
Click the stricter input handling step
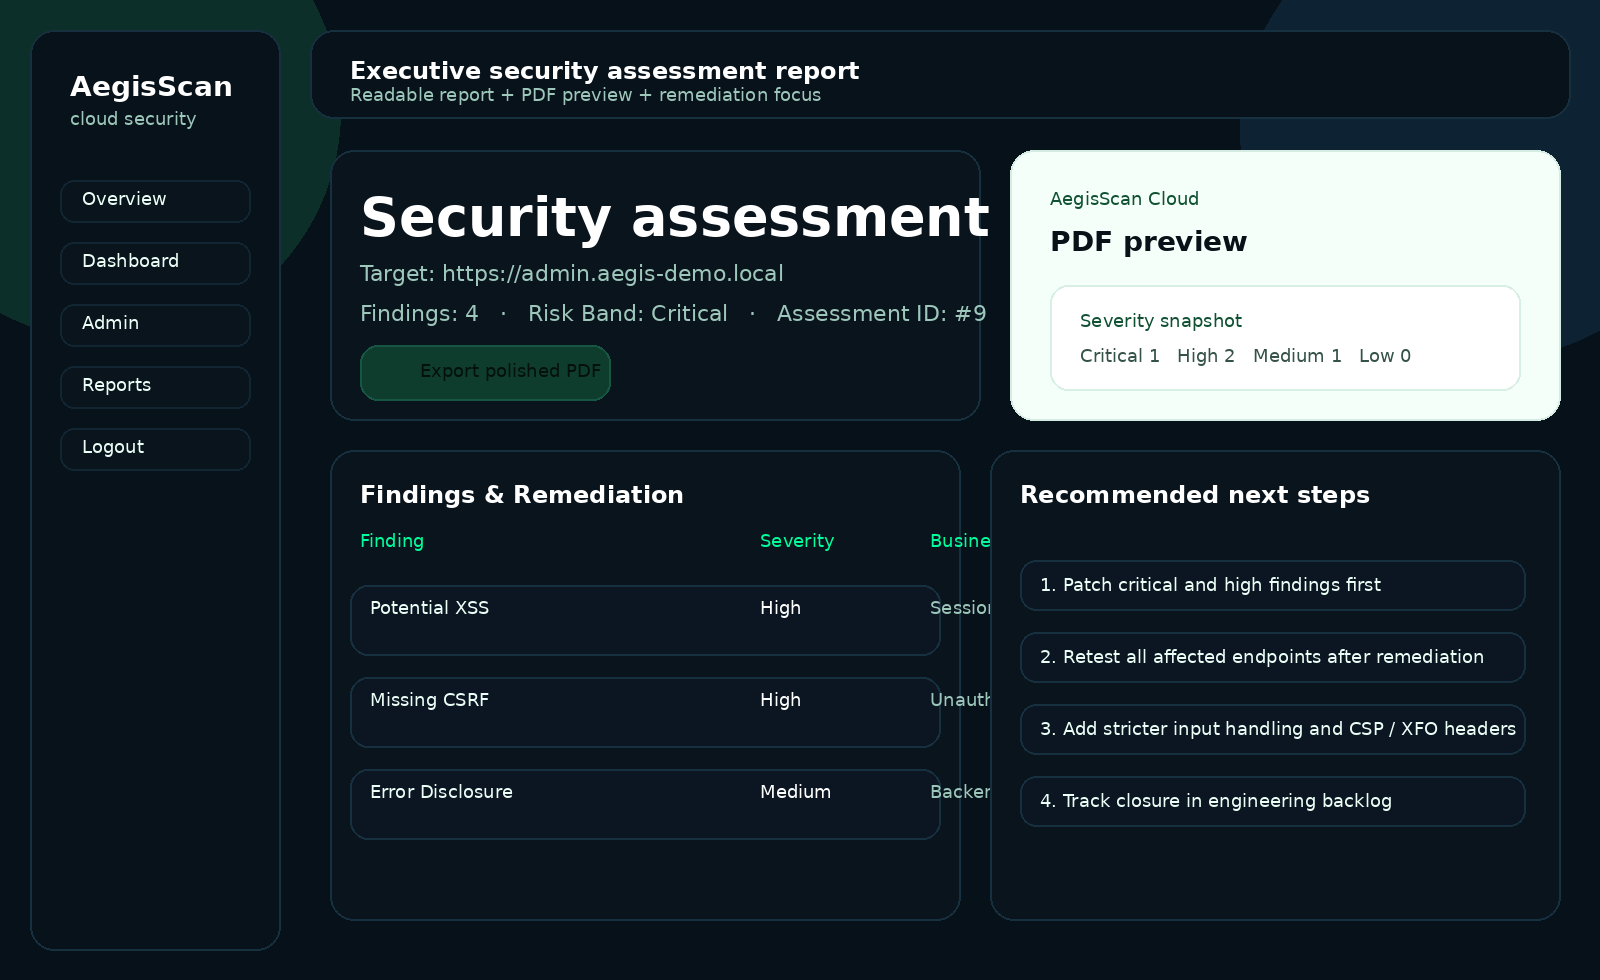pyautogui.click(x=1272, y=729)
